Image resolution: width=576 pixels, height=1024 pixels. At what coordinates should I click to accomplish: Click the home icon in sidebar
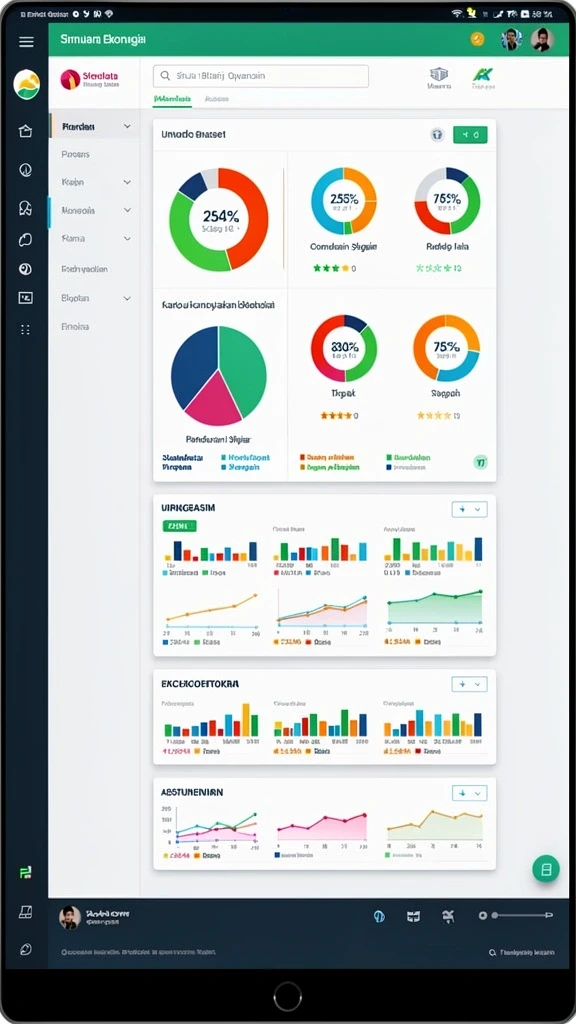25,131
